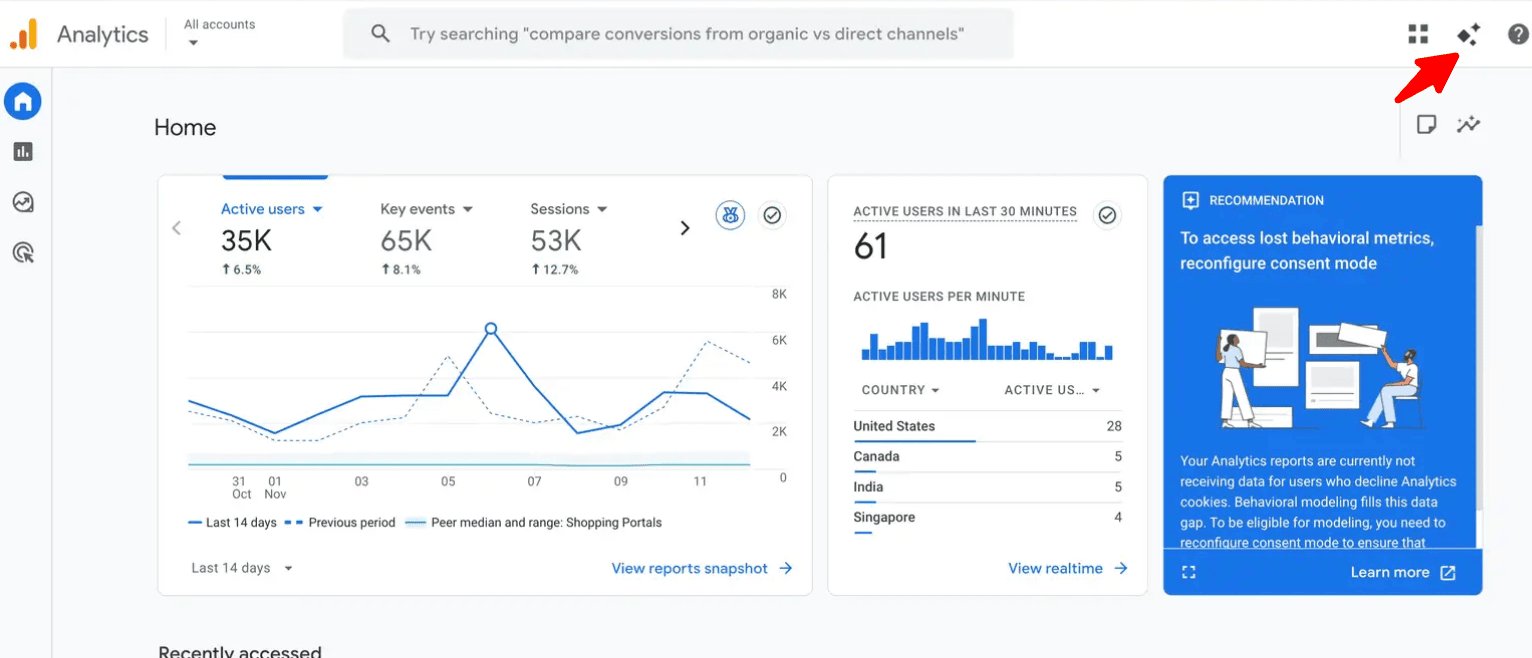
Task: Select the Reports icon in the left sidebar
Action: [x=22, y=151]
